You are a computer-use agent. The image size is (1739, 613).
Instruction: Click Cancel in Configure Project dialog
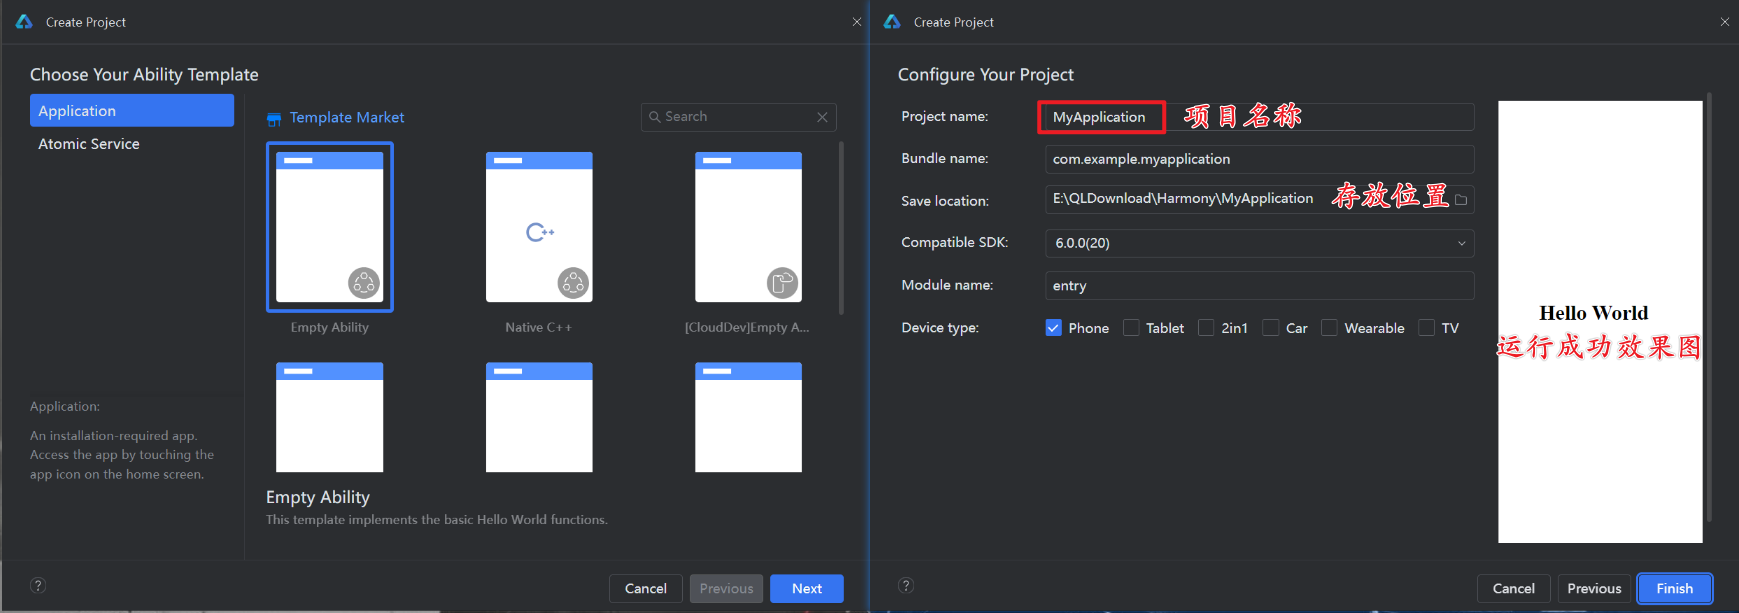coord(1514,589)
